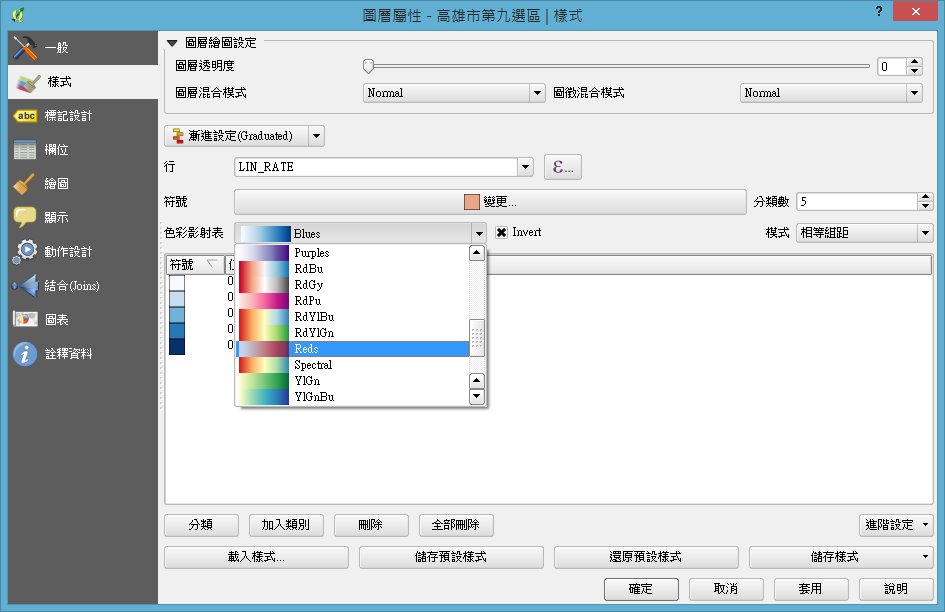Pick the Spectral color ramp option

coord(352,365)
